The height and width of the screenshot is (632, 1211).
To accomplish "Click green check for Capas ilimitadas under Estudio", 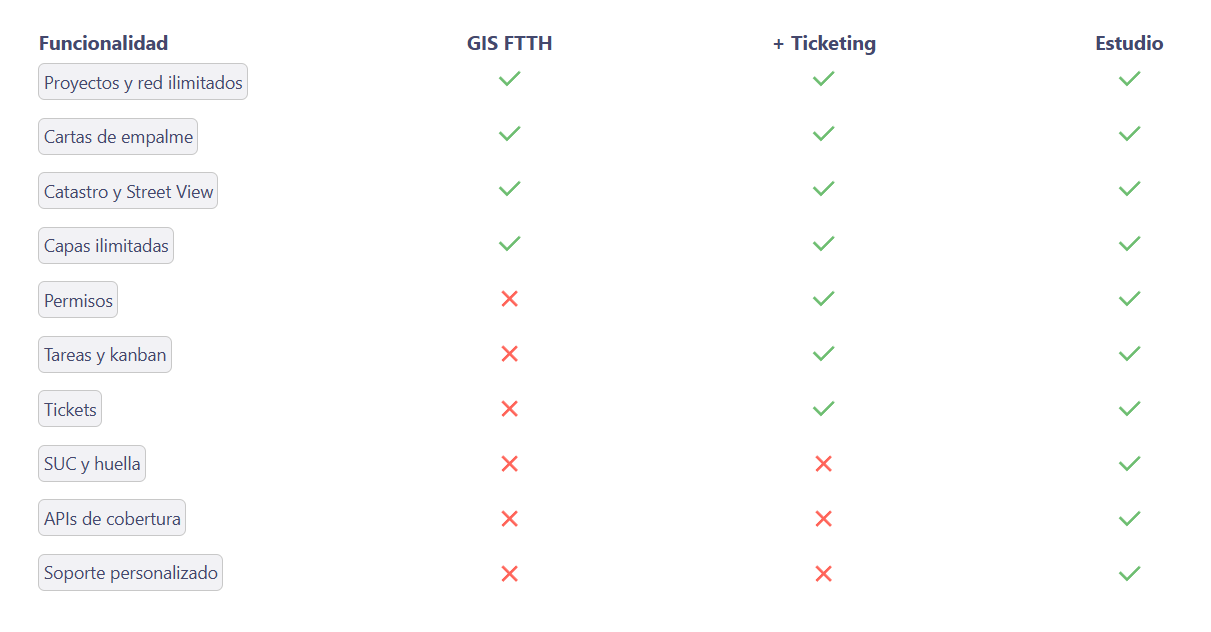I will click(1129, 243).
